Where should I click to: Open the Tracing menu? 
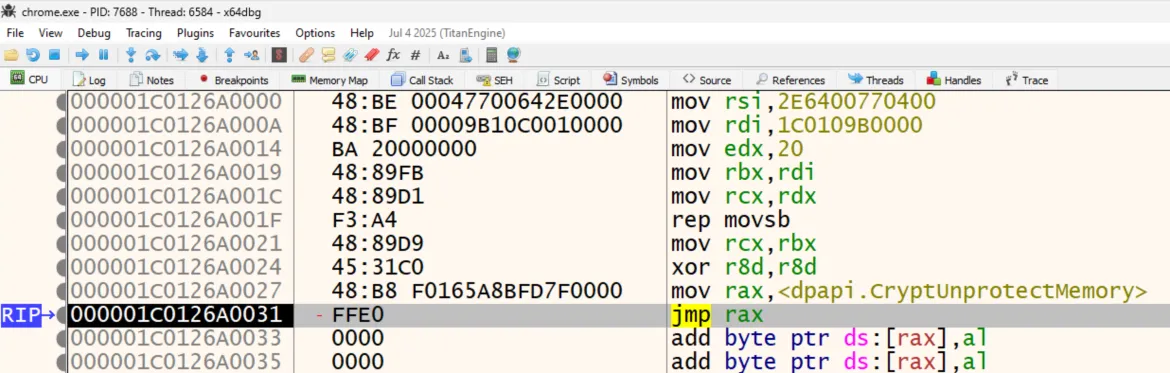coord(143,33)
